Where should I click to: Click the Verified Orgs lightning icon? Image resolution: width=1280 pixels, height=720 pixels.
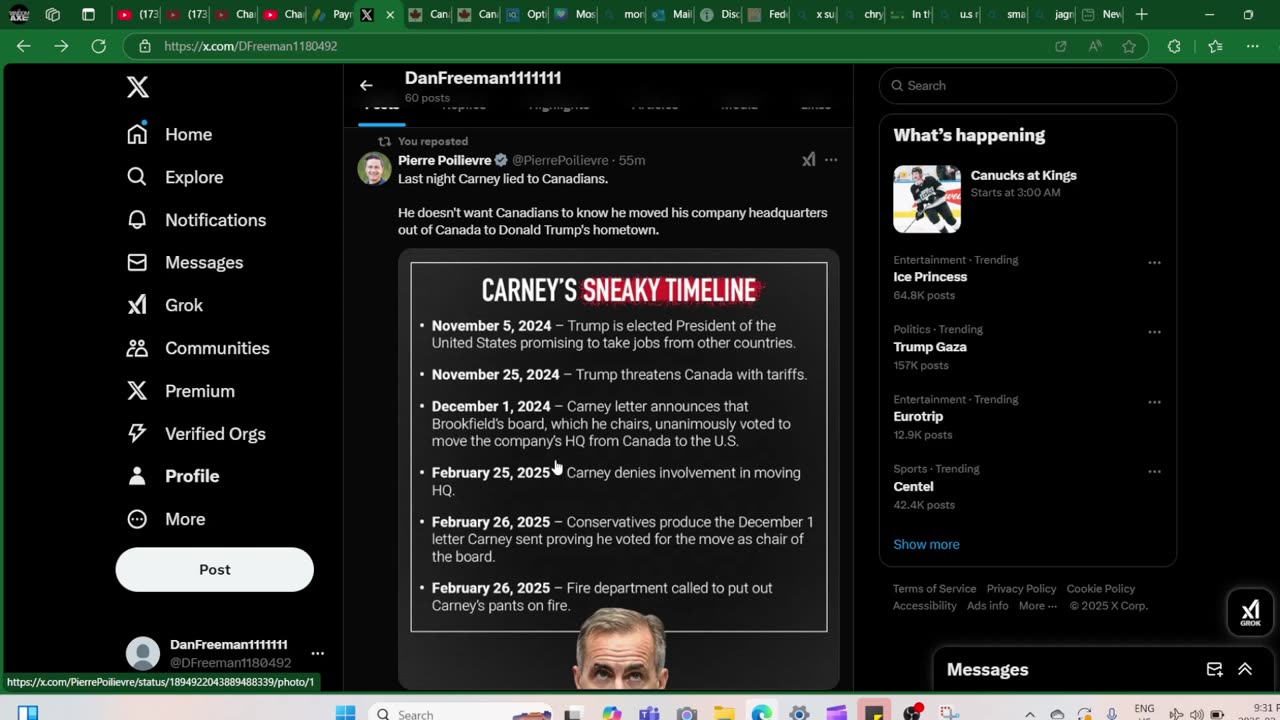click(x=137, y=433)
